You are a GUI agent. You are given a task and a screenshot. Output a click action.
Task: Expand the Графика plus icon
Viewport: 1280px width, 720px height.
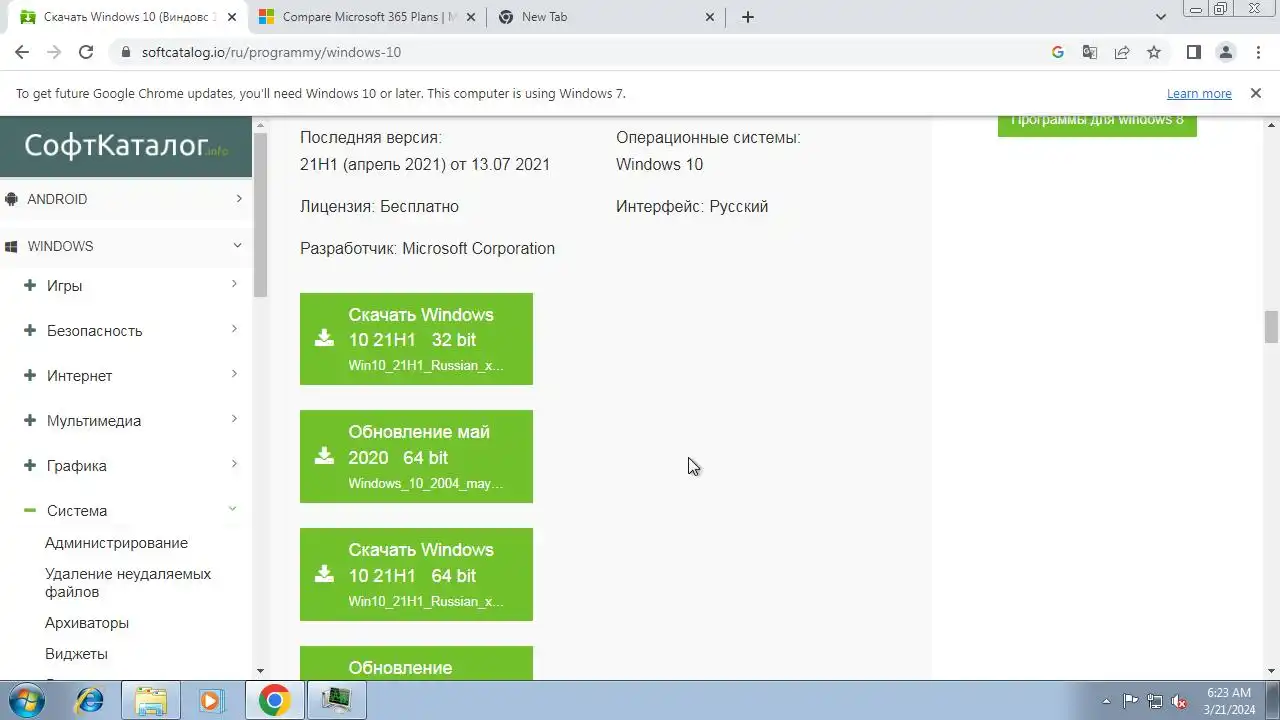click(x=30, y=465)
